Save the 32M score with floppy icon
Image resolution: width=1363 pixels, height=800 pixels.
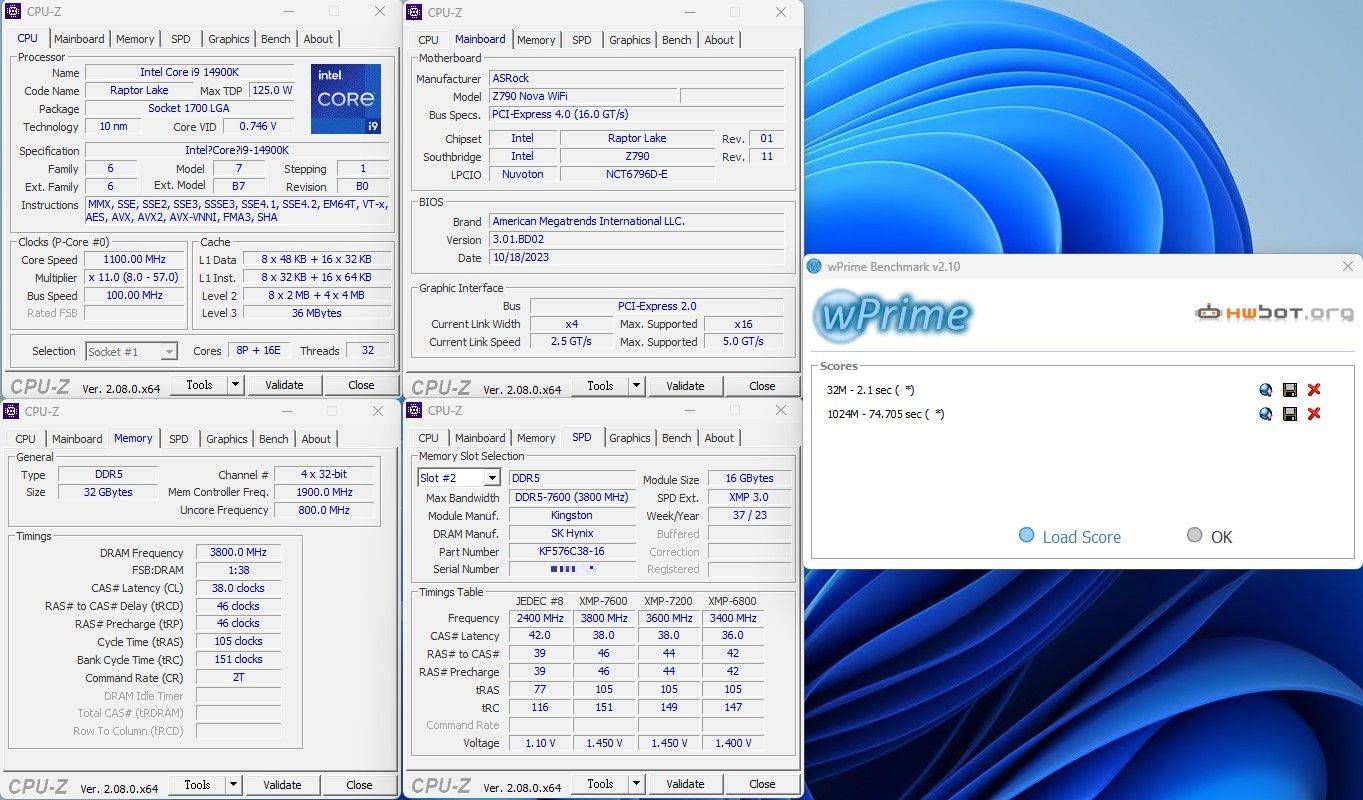coord(1290,390)
